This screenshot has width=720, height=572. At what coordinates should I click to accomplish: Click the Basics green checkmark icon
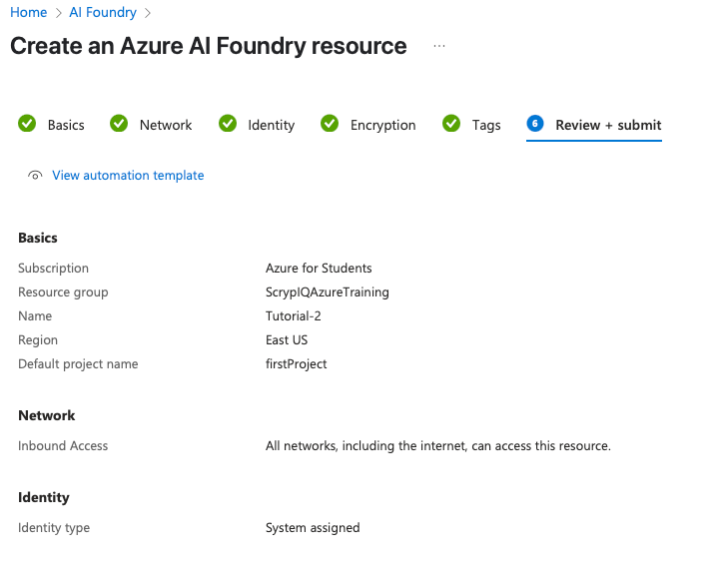[x=27, y=123]
